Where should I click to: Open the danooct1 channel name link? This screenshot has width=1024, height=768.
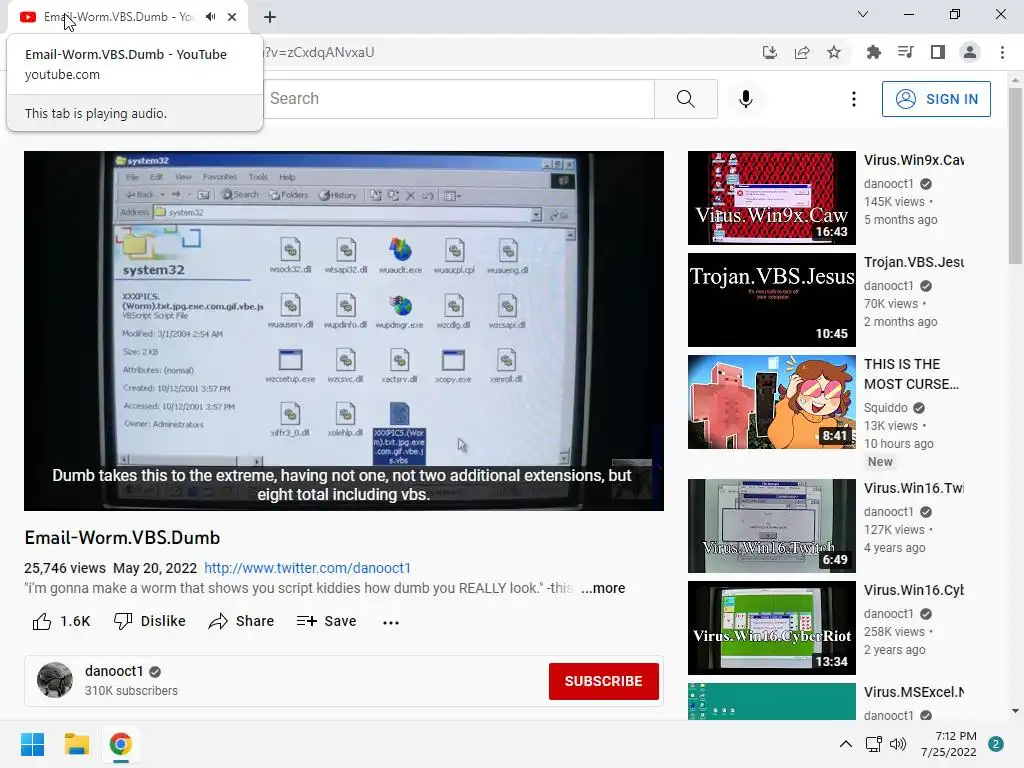(x=114, y=671)
